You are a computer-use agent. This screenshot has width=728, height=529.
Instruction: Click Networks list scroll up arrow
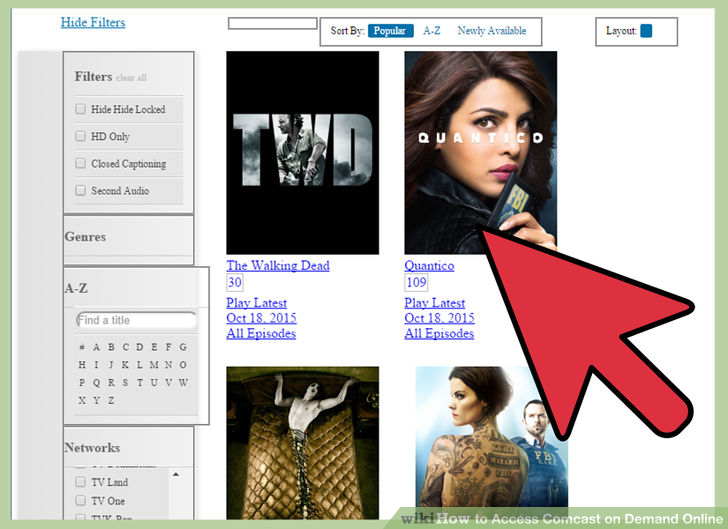pos(176,474)
